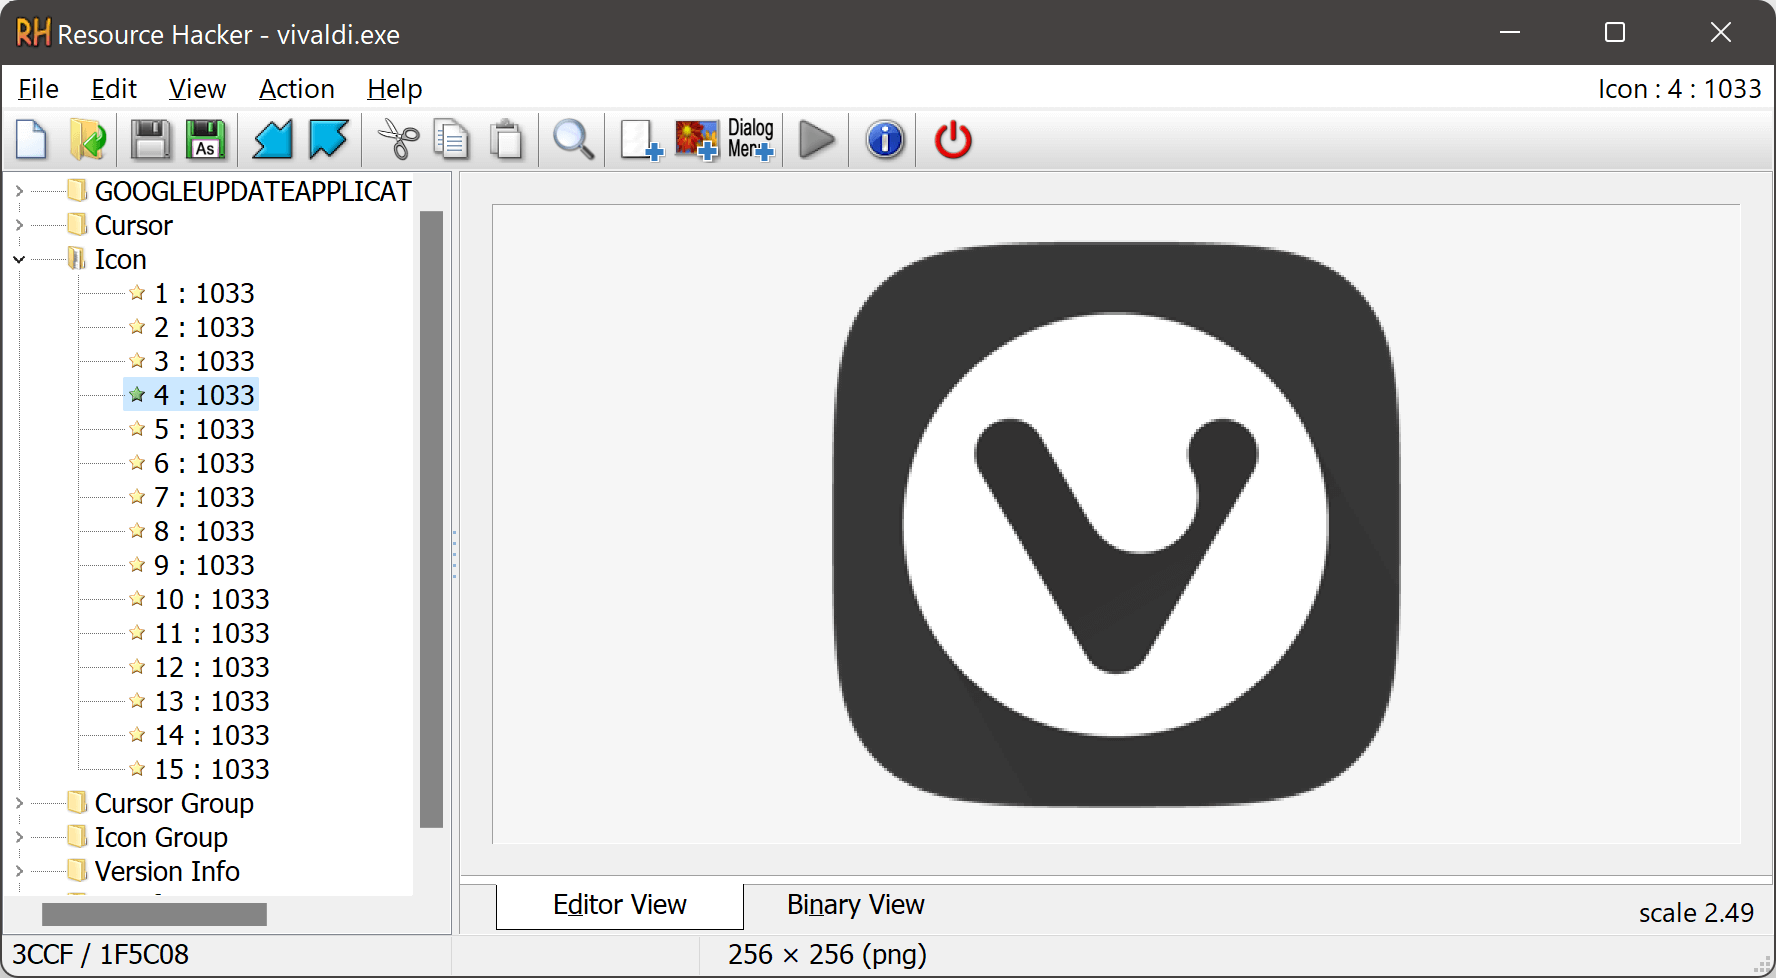This screenshot has height=978, width=1776.
Task: Expand the Icon Group node
Action: click(x=19, y=837)
